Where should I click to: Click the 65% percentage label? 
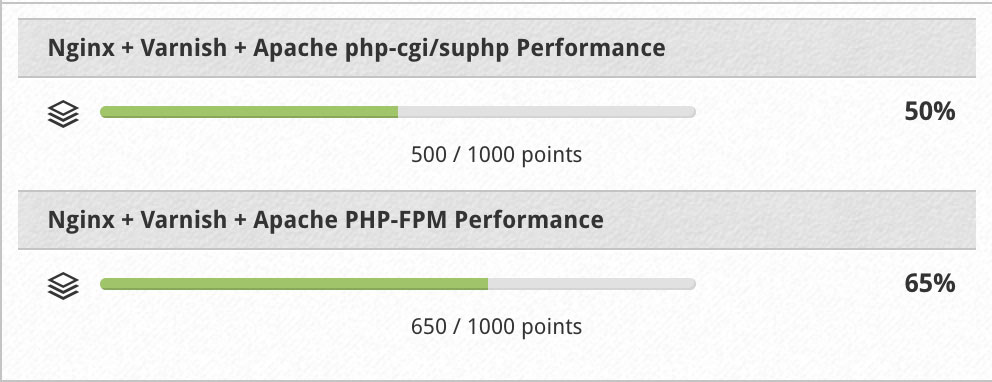(929, 284)
